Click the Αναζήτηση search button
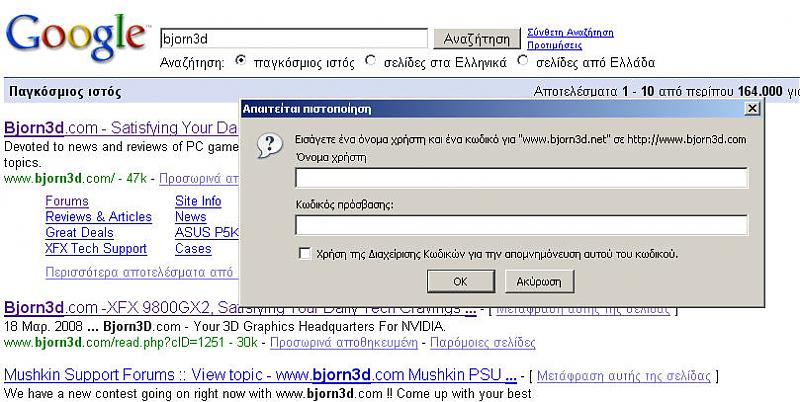800x402 pixels. (477, 39)
